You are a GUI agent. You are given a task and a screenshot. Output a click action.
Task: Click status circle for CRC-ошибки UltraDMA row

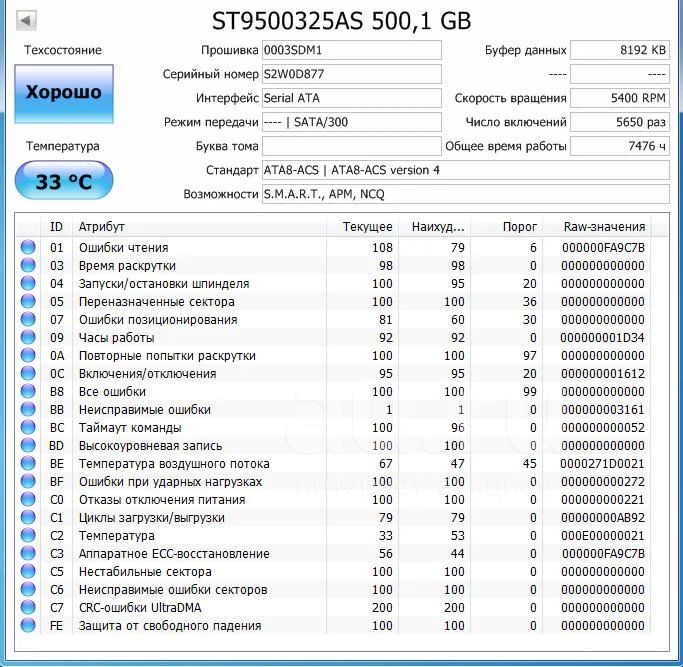pos(28,607)
